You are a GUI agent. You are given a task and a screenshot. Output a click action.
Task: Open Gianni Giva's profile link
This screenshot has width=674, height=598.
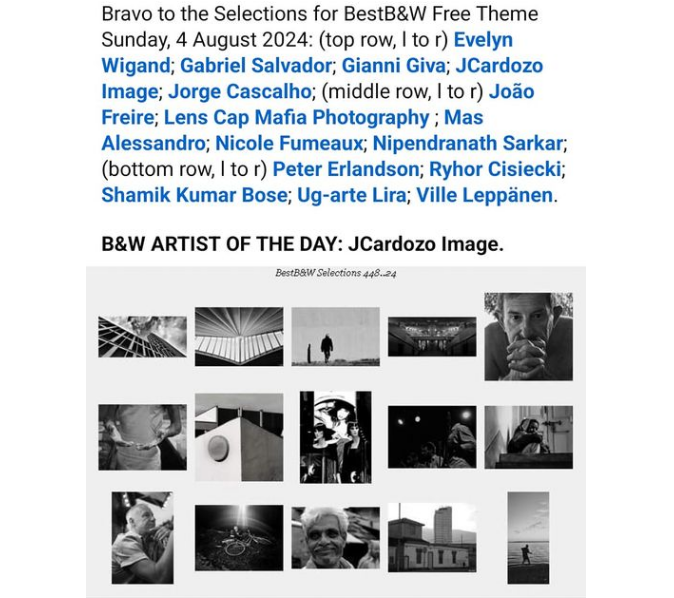[394, 66]
